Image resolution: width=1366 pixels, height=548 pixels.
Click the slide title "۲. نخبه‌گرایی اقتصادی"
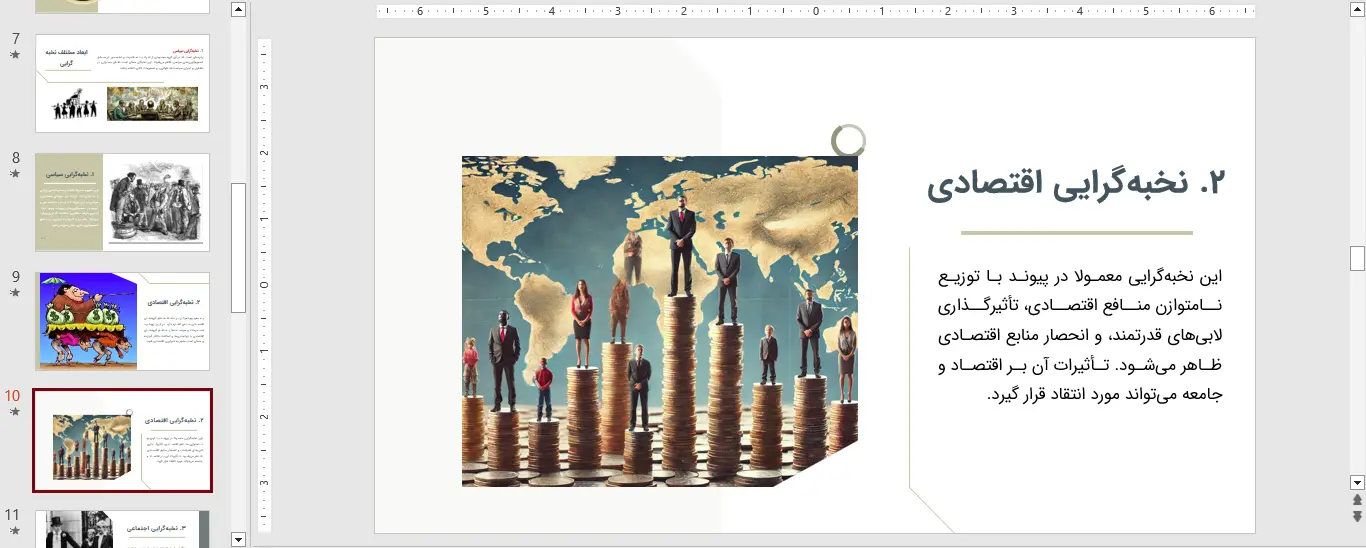click(x=1076, y=184)
